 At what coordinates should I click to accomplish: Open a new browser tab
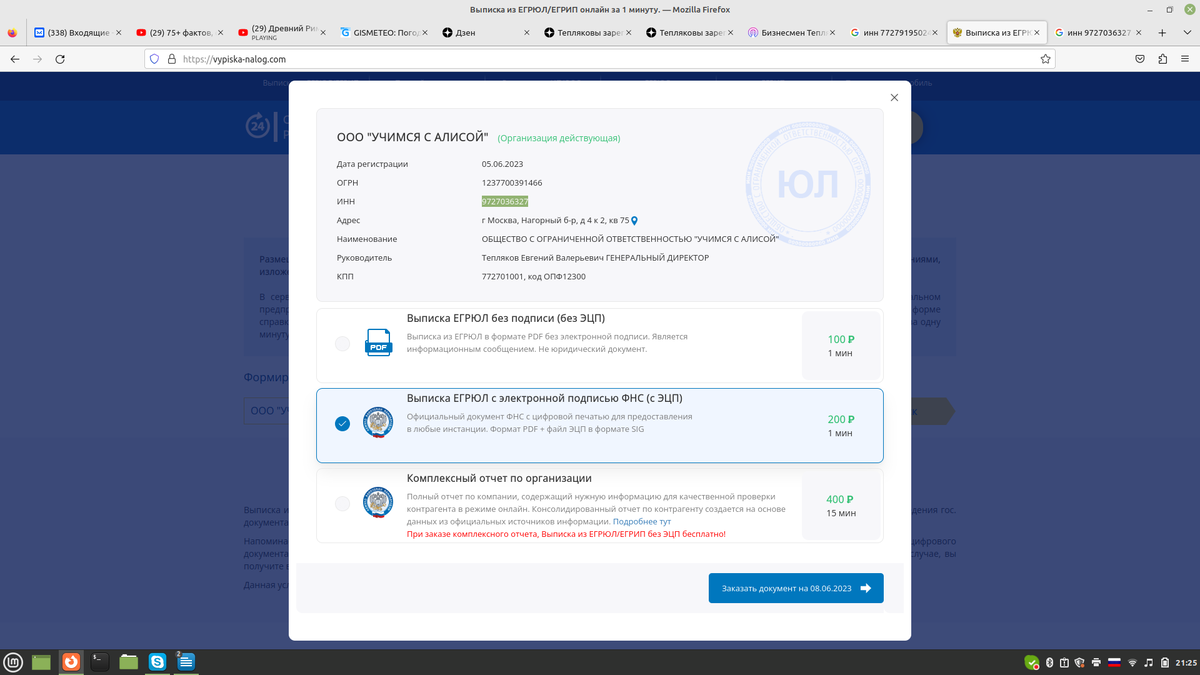tap(1162, 32)
